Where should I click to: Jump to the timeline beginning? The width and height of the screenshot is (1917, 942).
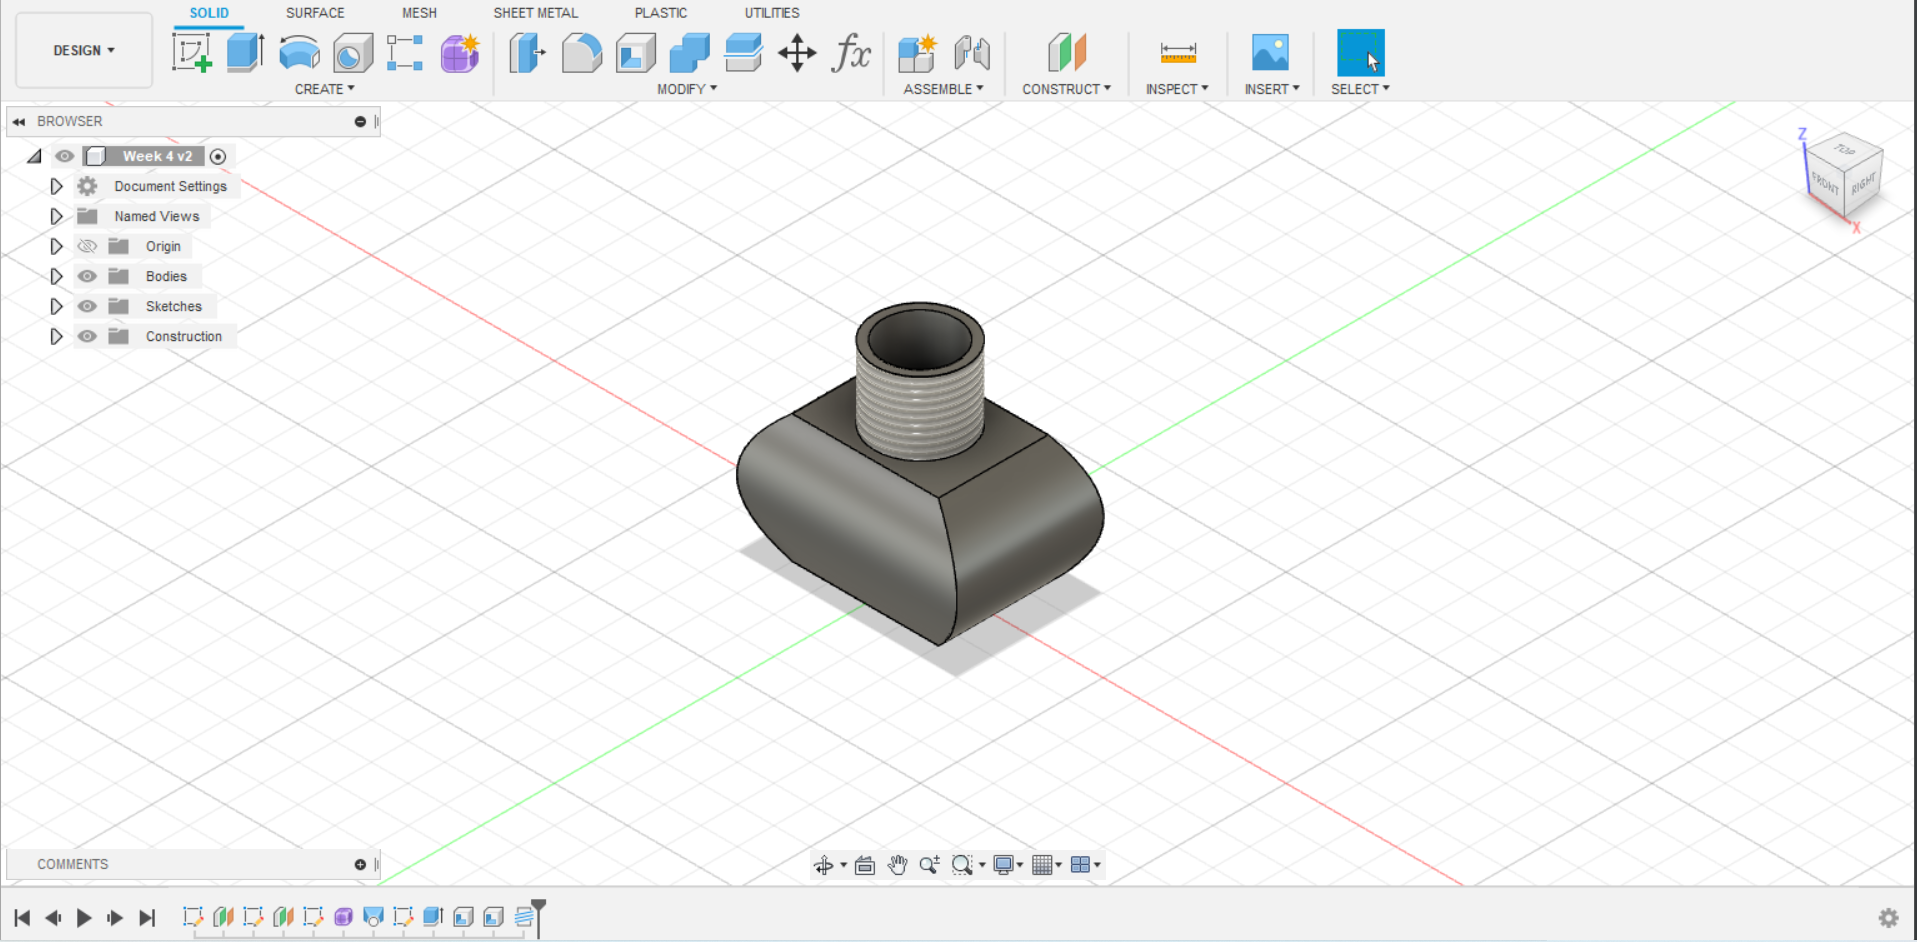22,917
